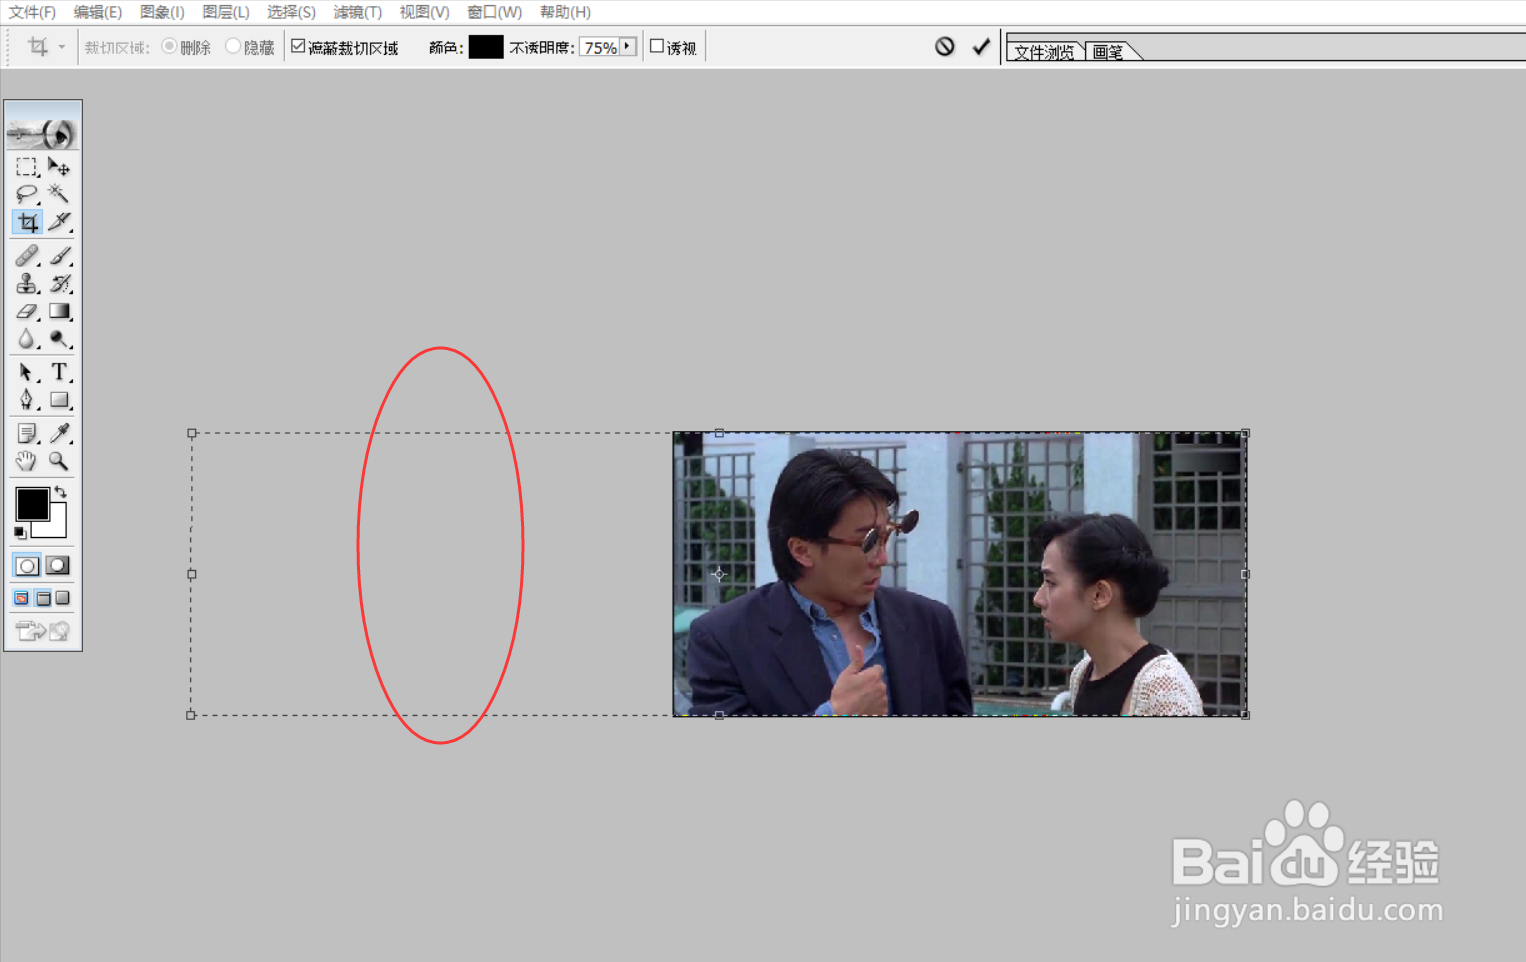This screenshot has height=962, width=1526.
Task: Select the Dodge tool
Action: pyautogui.click(x=59, y=340)
